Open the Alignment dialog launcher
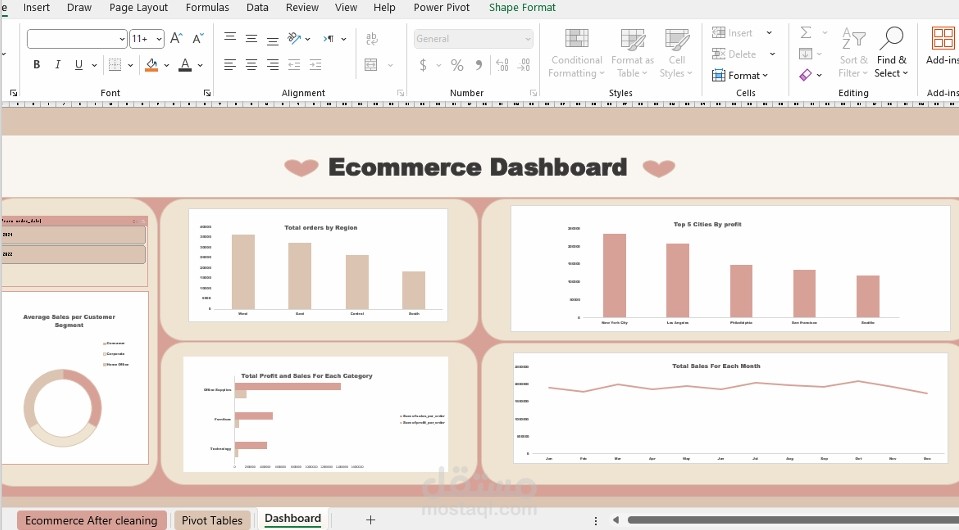 [x=401, y=93]
